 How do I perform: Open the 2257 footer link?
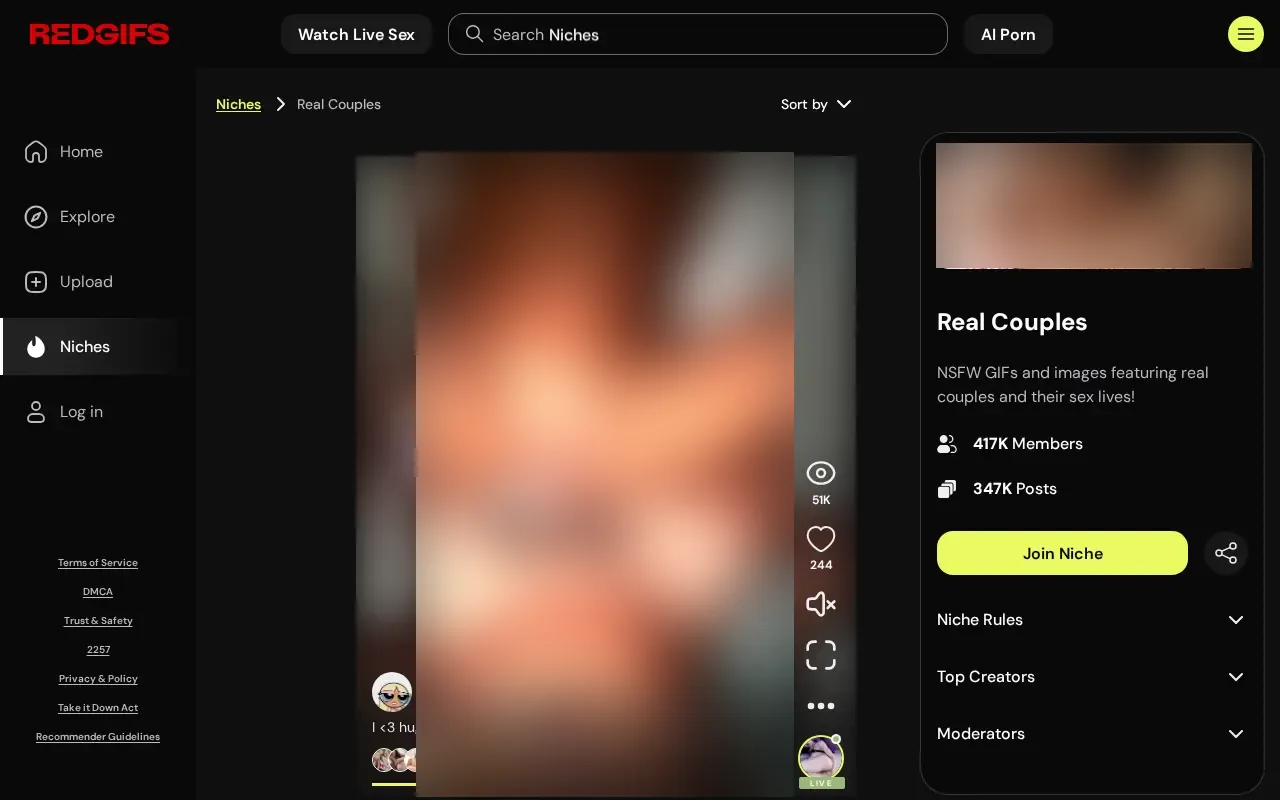[x=98, y=650]
